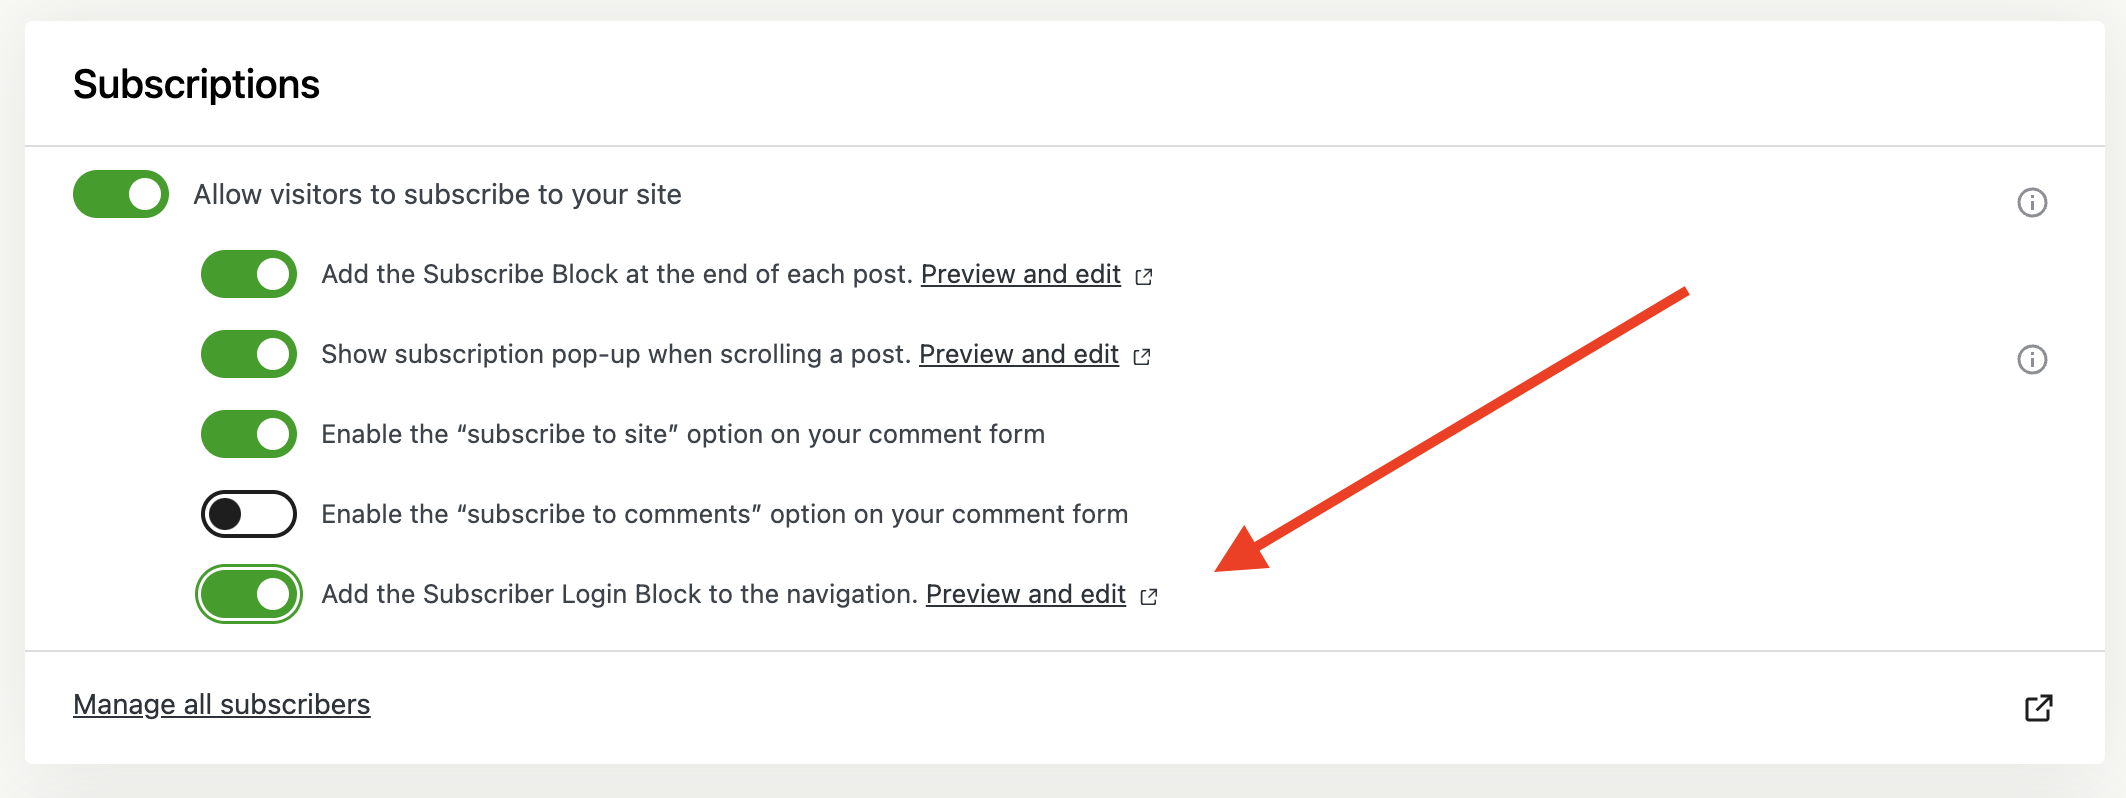Open Preview and edit for the Subscribe Block

point(1021,274)
